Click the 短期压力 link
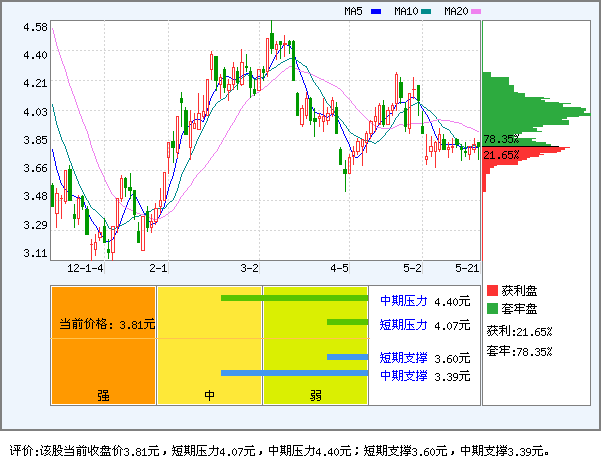601x456 pixels. 404,325
